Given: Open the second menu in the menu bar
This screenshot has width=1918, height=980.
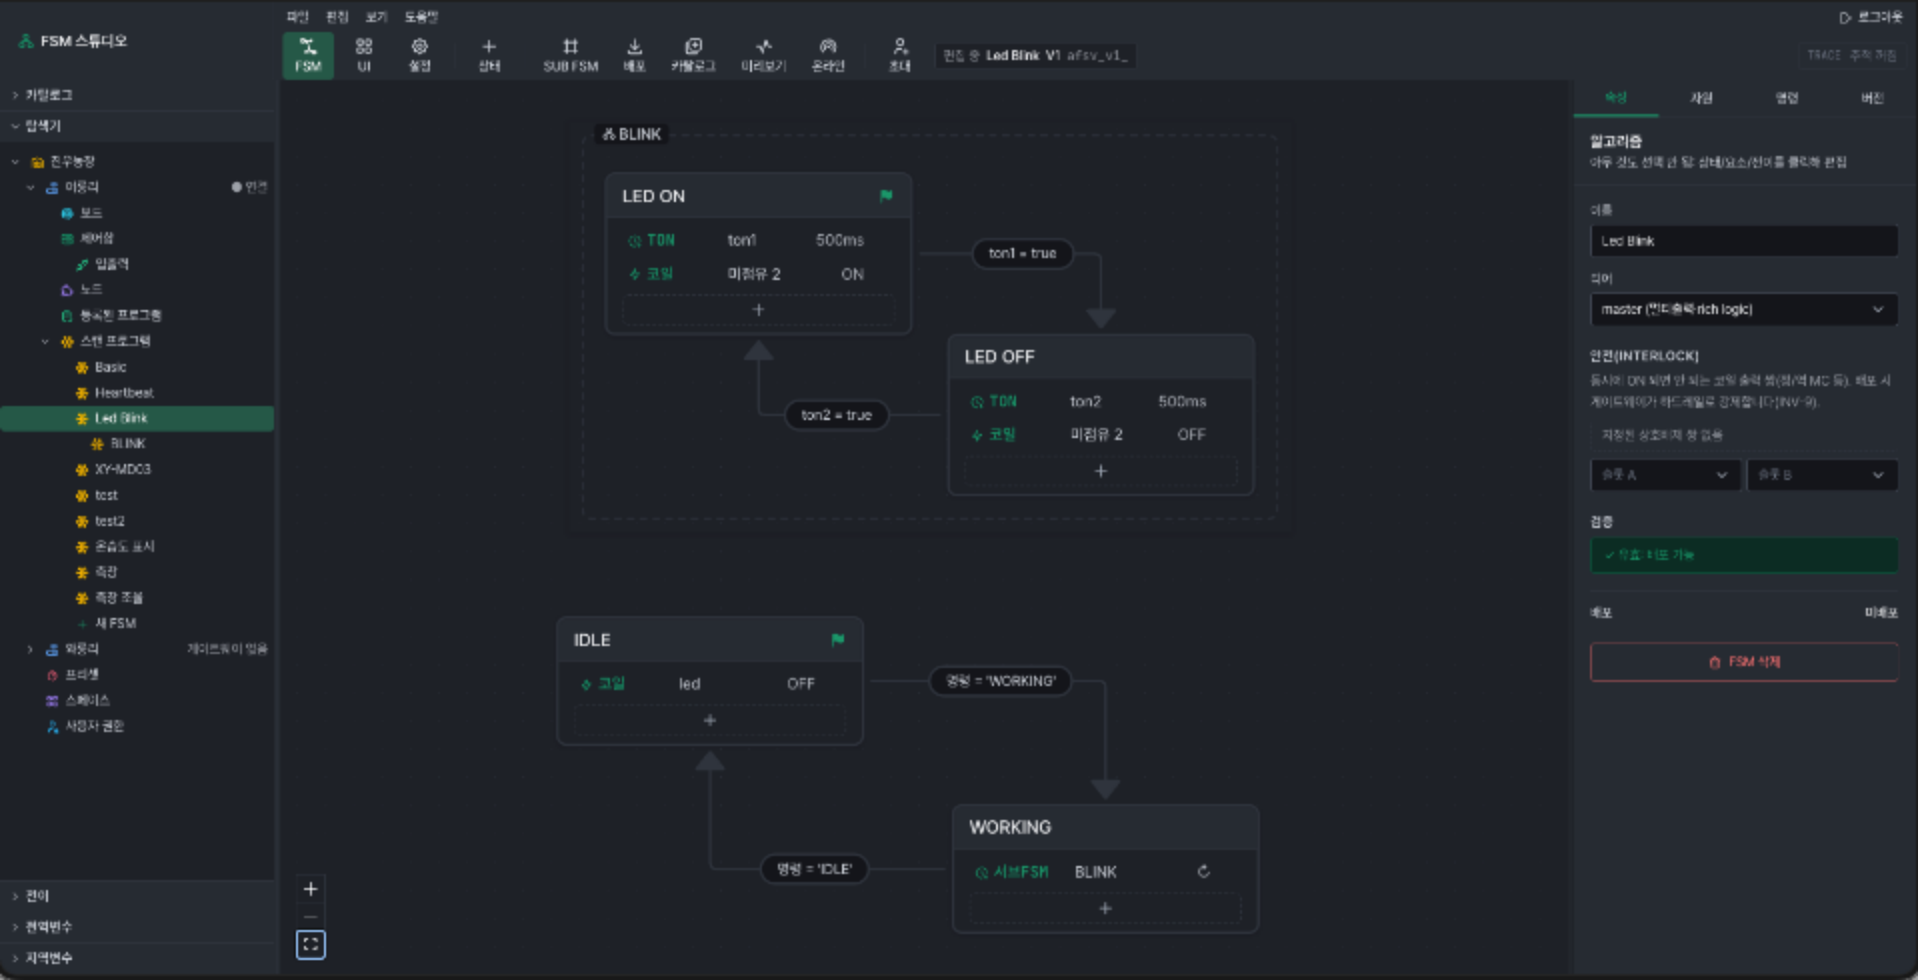Looking at the screenshot, I should pyautogui.click(x=337, y=17).
